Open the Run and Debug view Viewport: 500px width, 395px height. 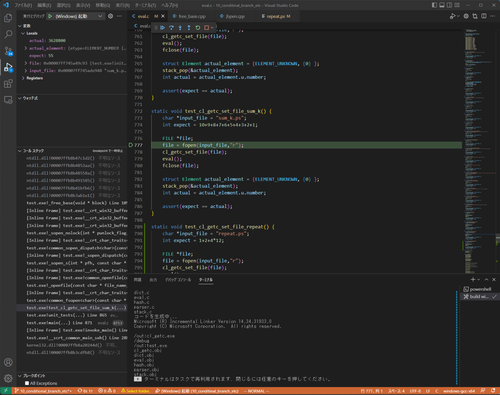click(x=8, y=67)
